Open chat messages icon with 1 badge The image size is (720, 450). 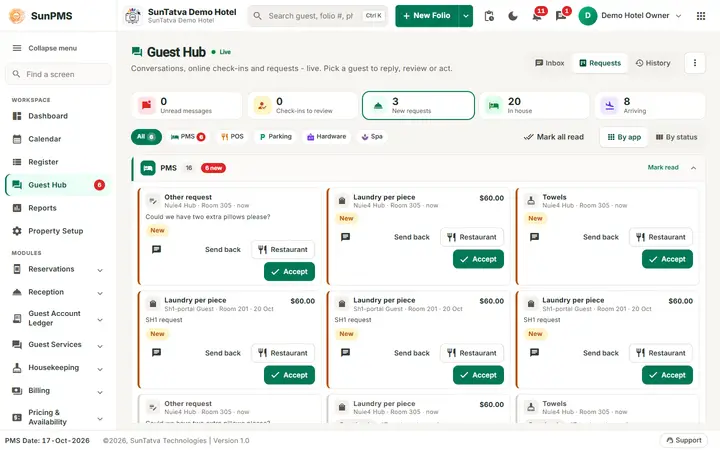coord(561,16)
